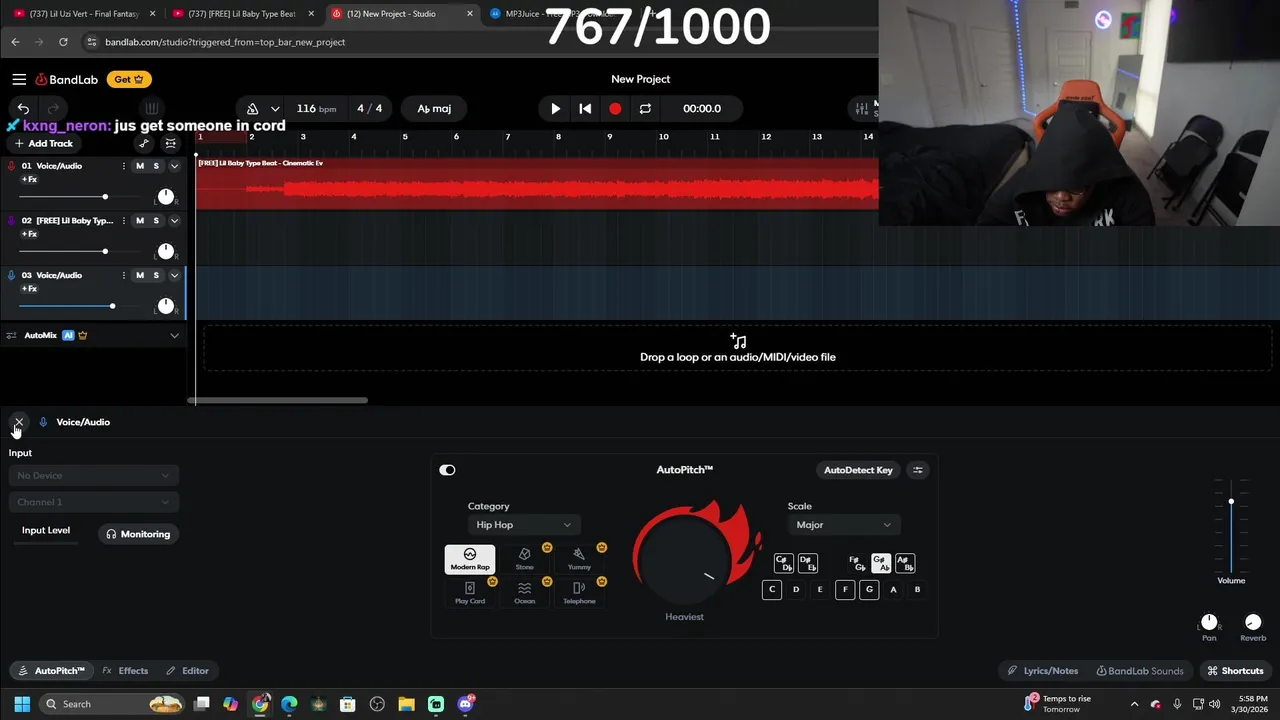Skip back to the start of the project
The width and height of the screenshot is (1280, 720).
[585, 108]
